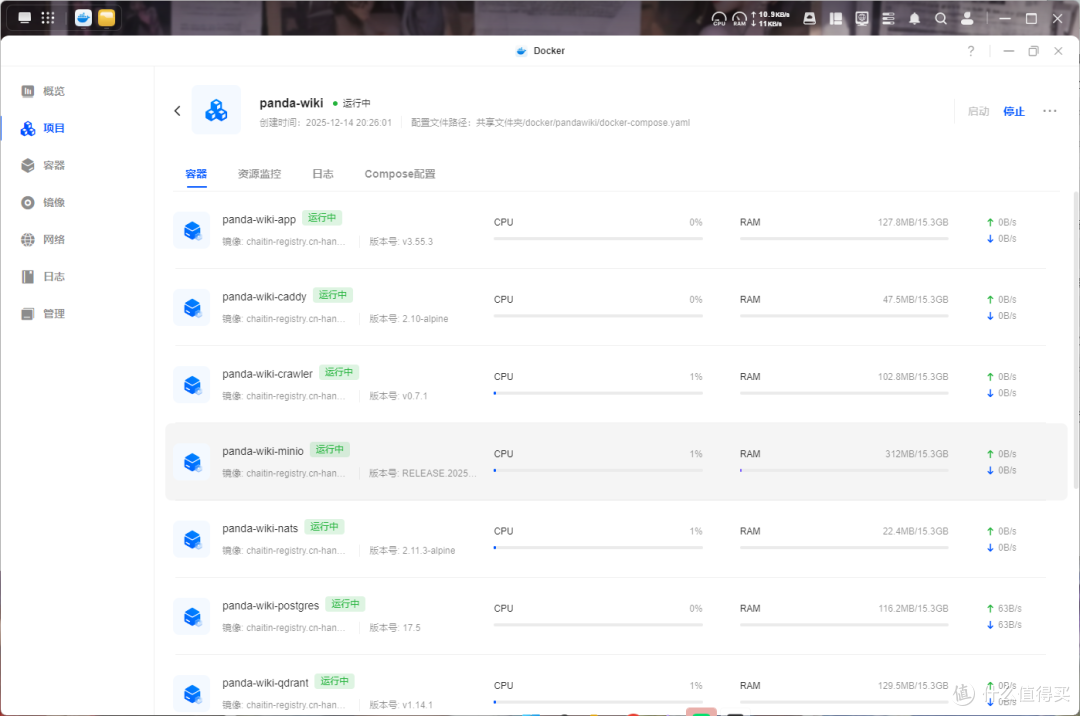Click the panda-wiki project cube icon
Screen dimensions: 1080x716
(x=216, y=110)
